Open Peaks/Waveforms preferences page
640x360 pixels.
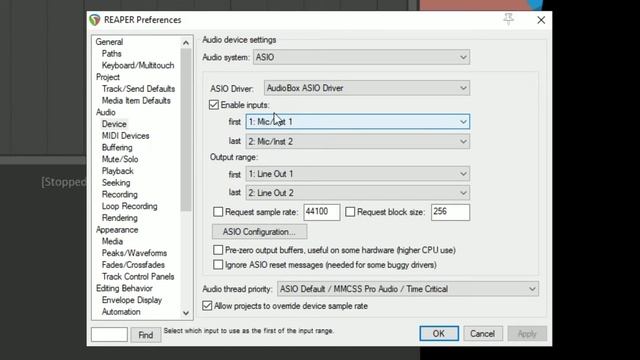[x=134, y=253]
